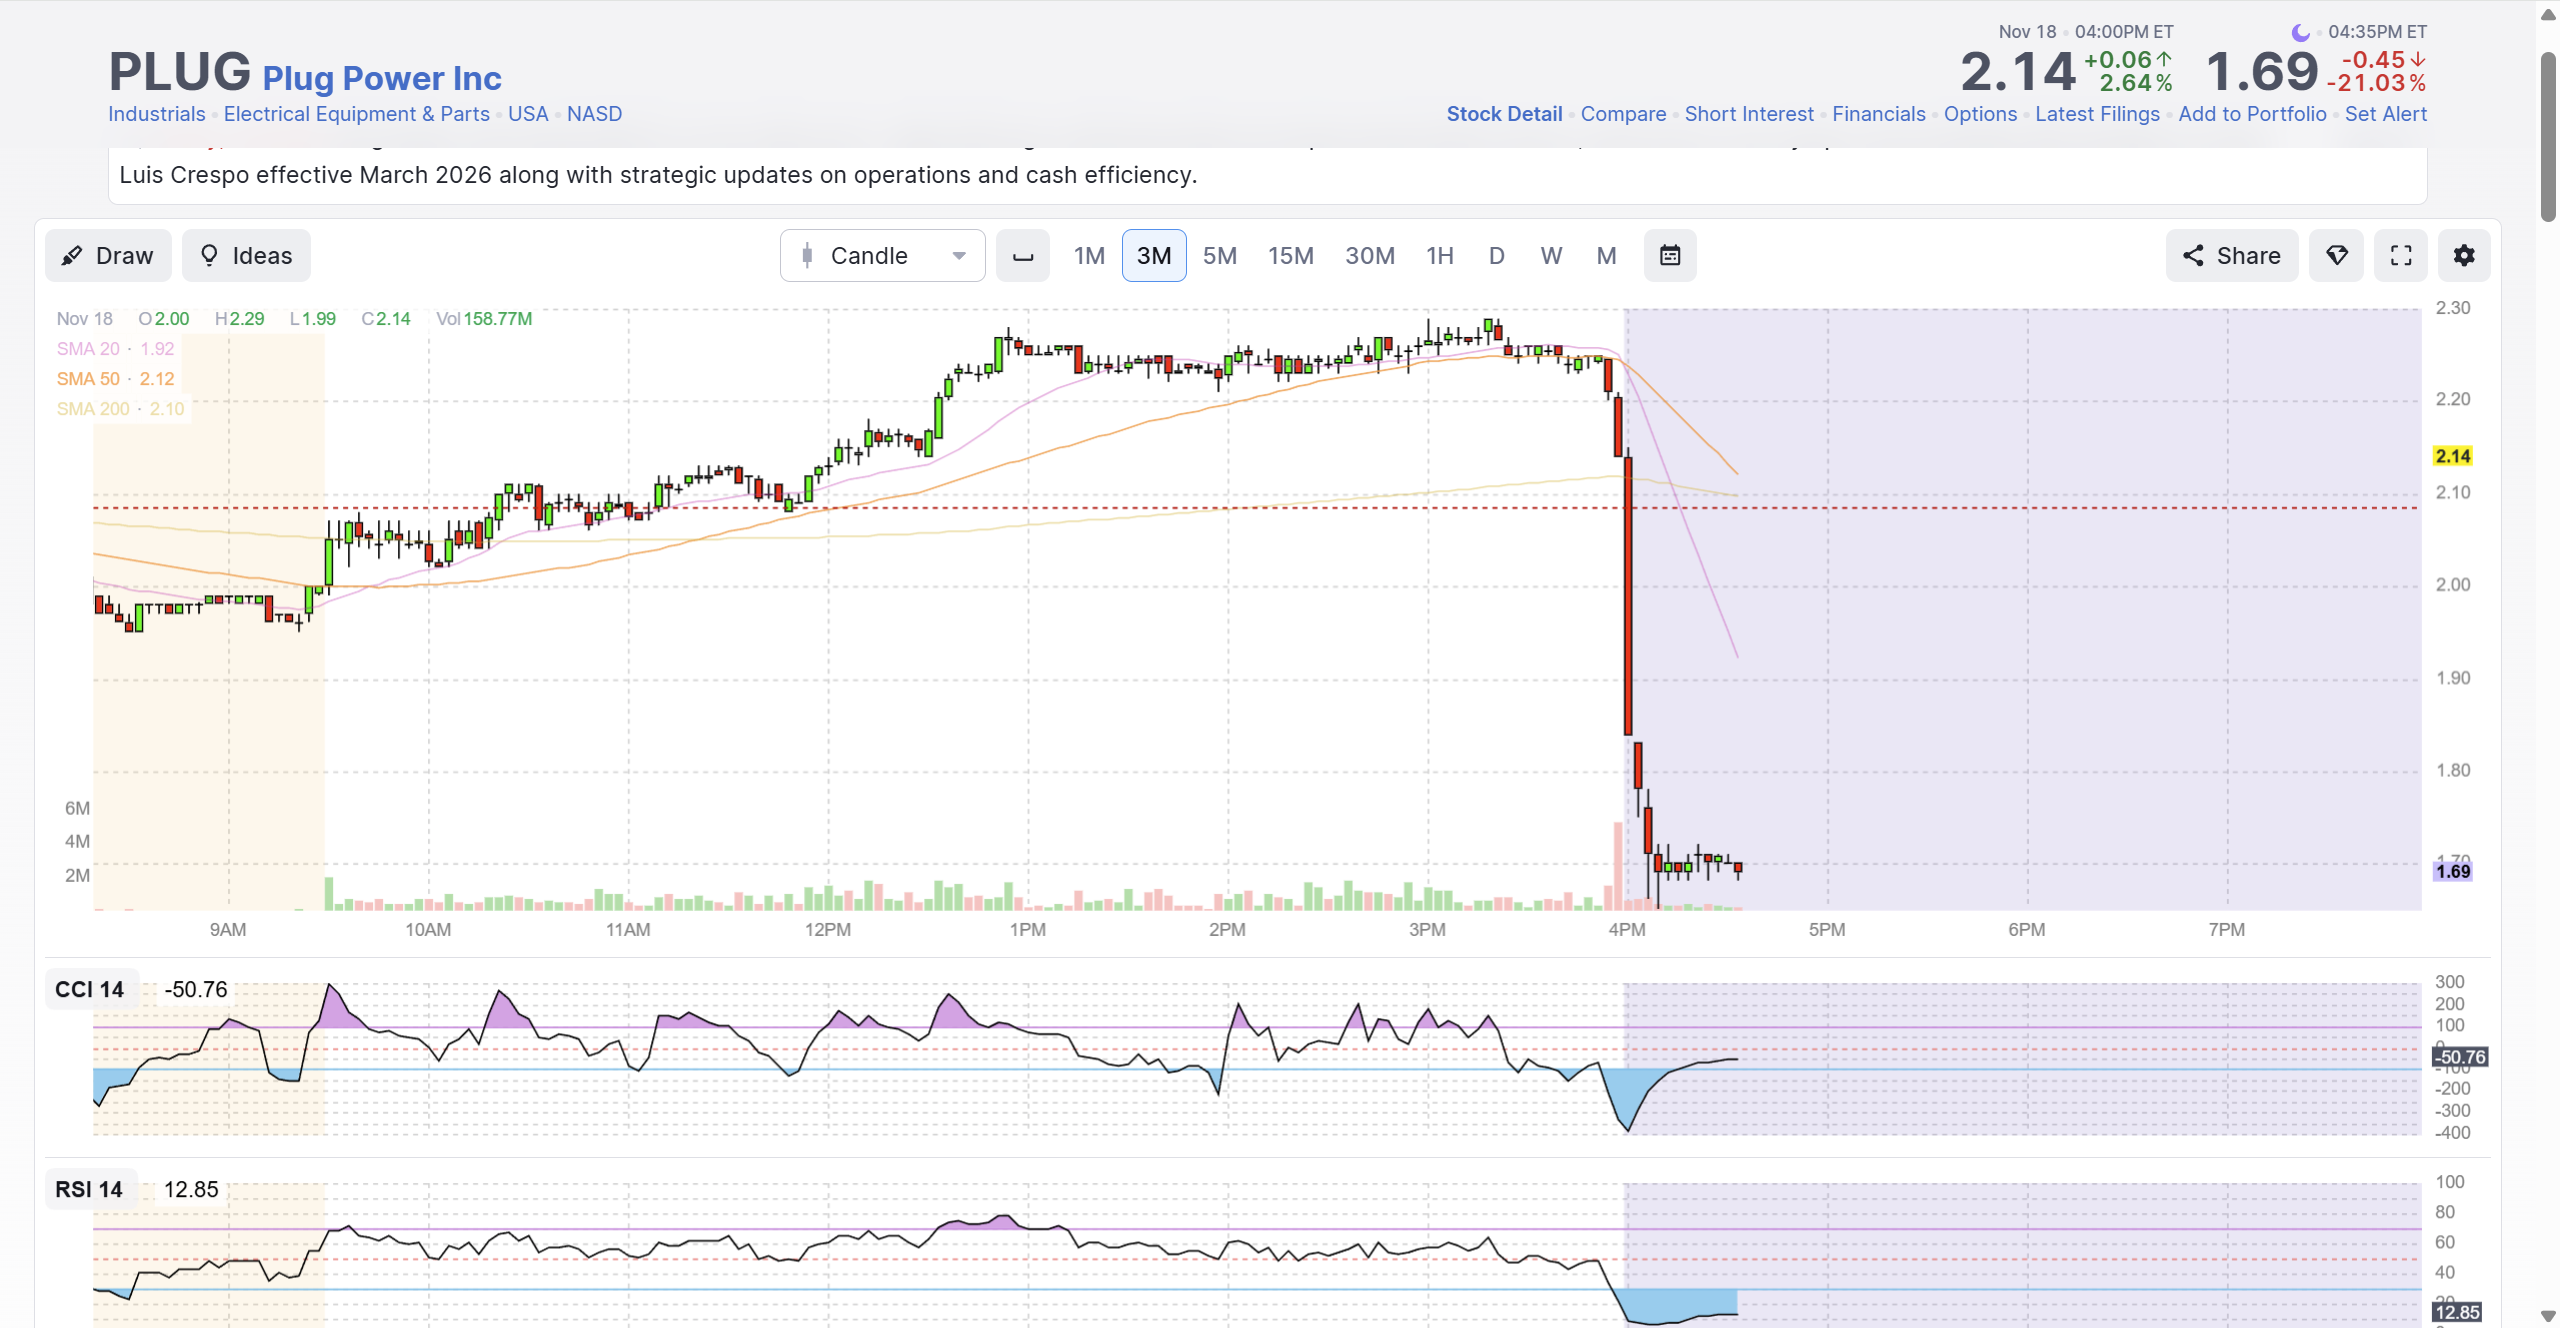Click the measure ruler icon button
Image resolution: width=2560 pixels, height=1328 pixels.
[x=1022, y=256]
